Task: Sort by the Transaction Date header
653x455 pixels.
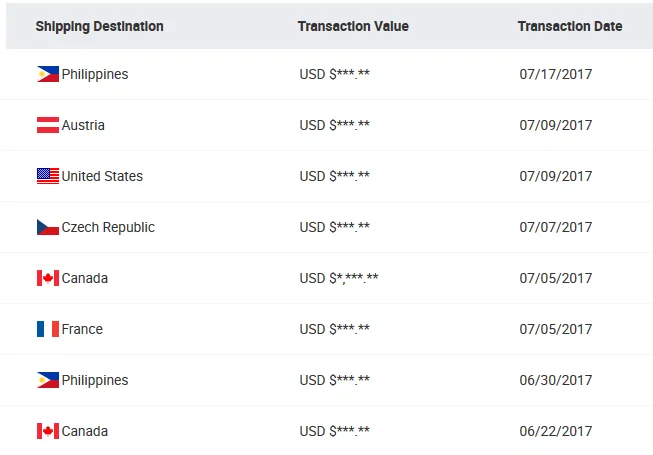Action: point(570,26)
